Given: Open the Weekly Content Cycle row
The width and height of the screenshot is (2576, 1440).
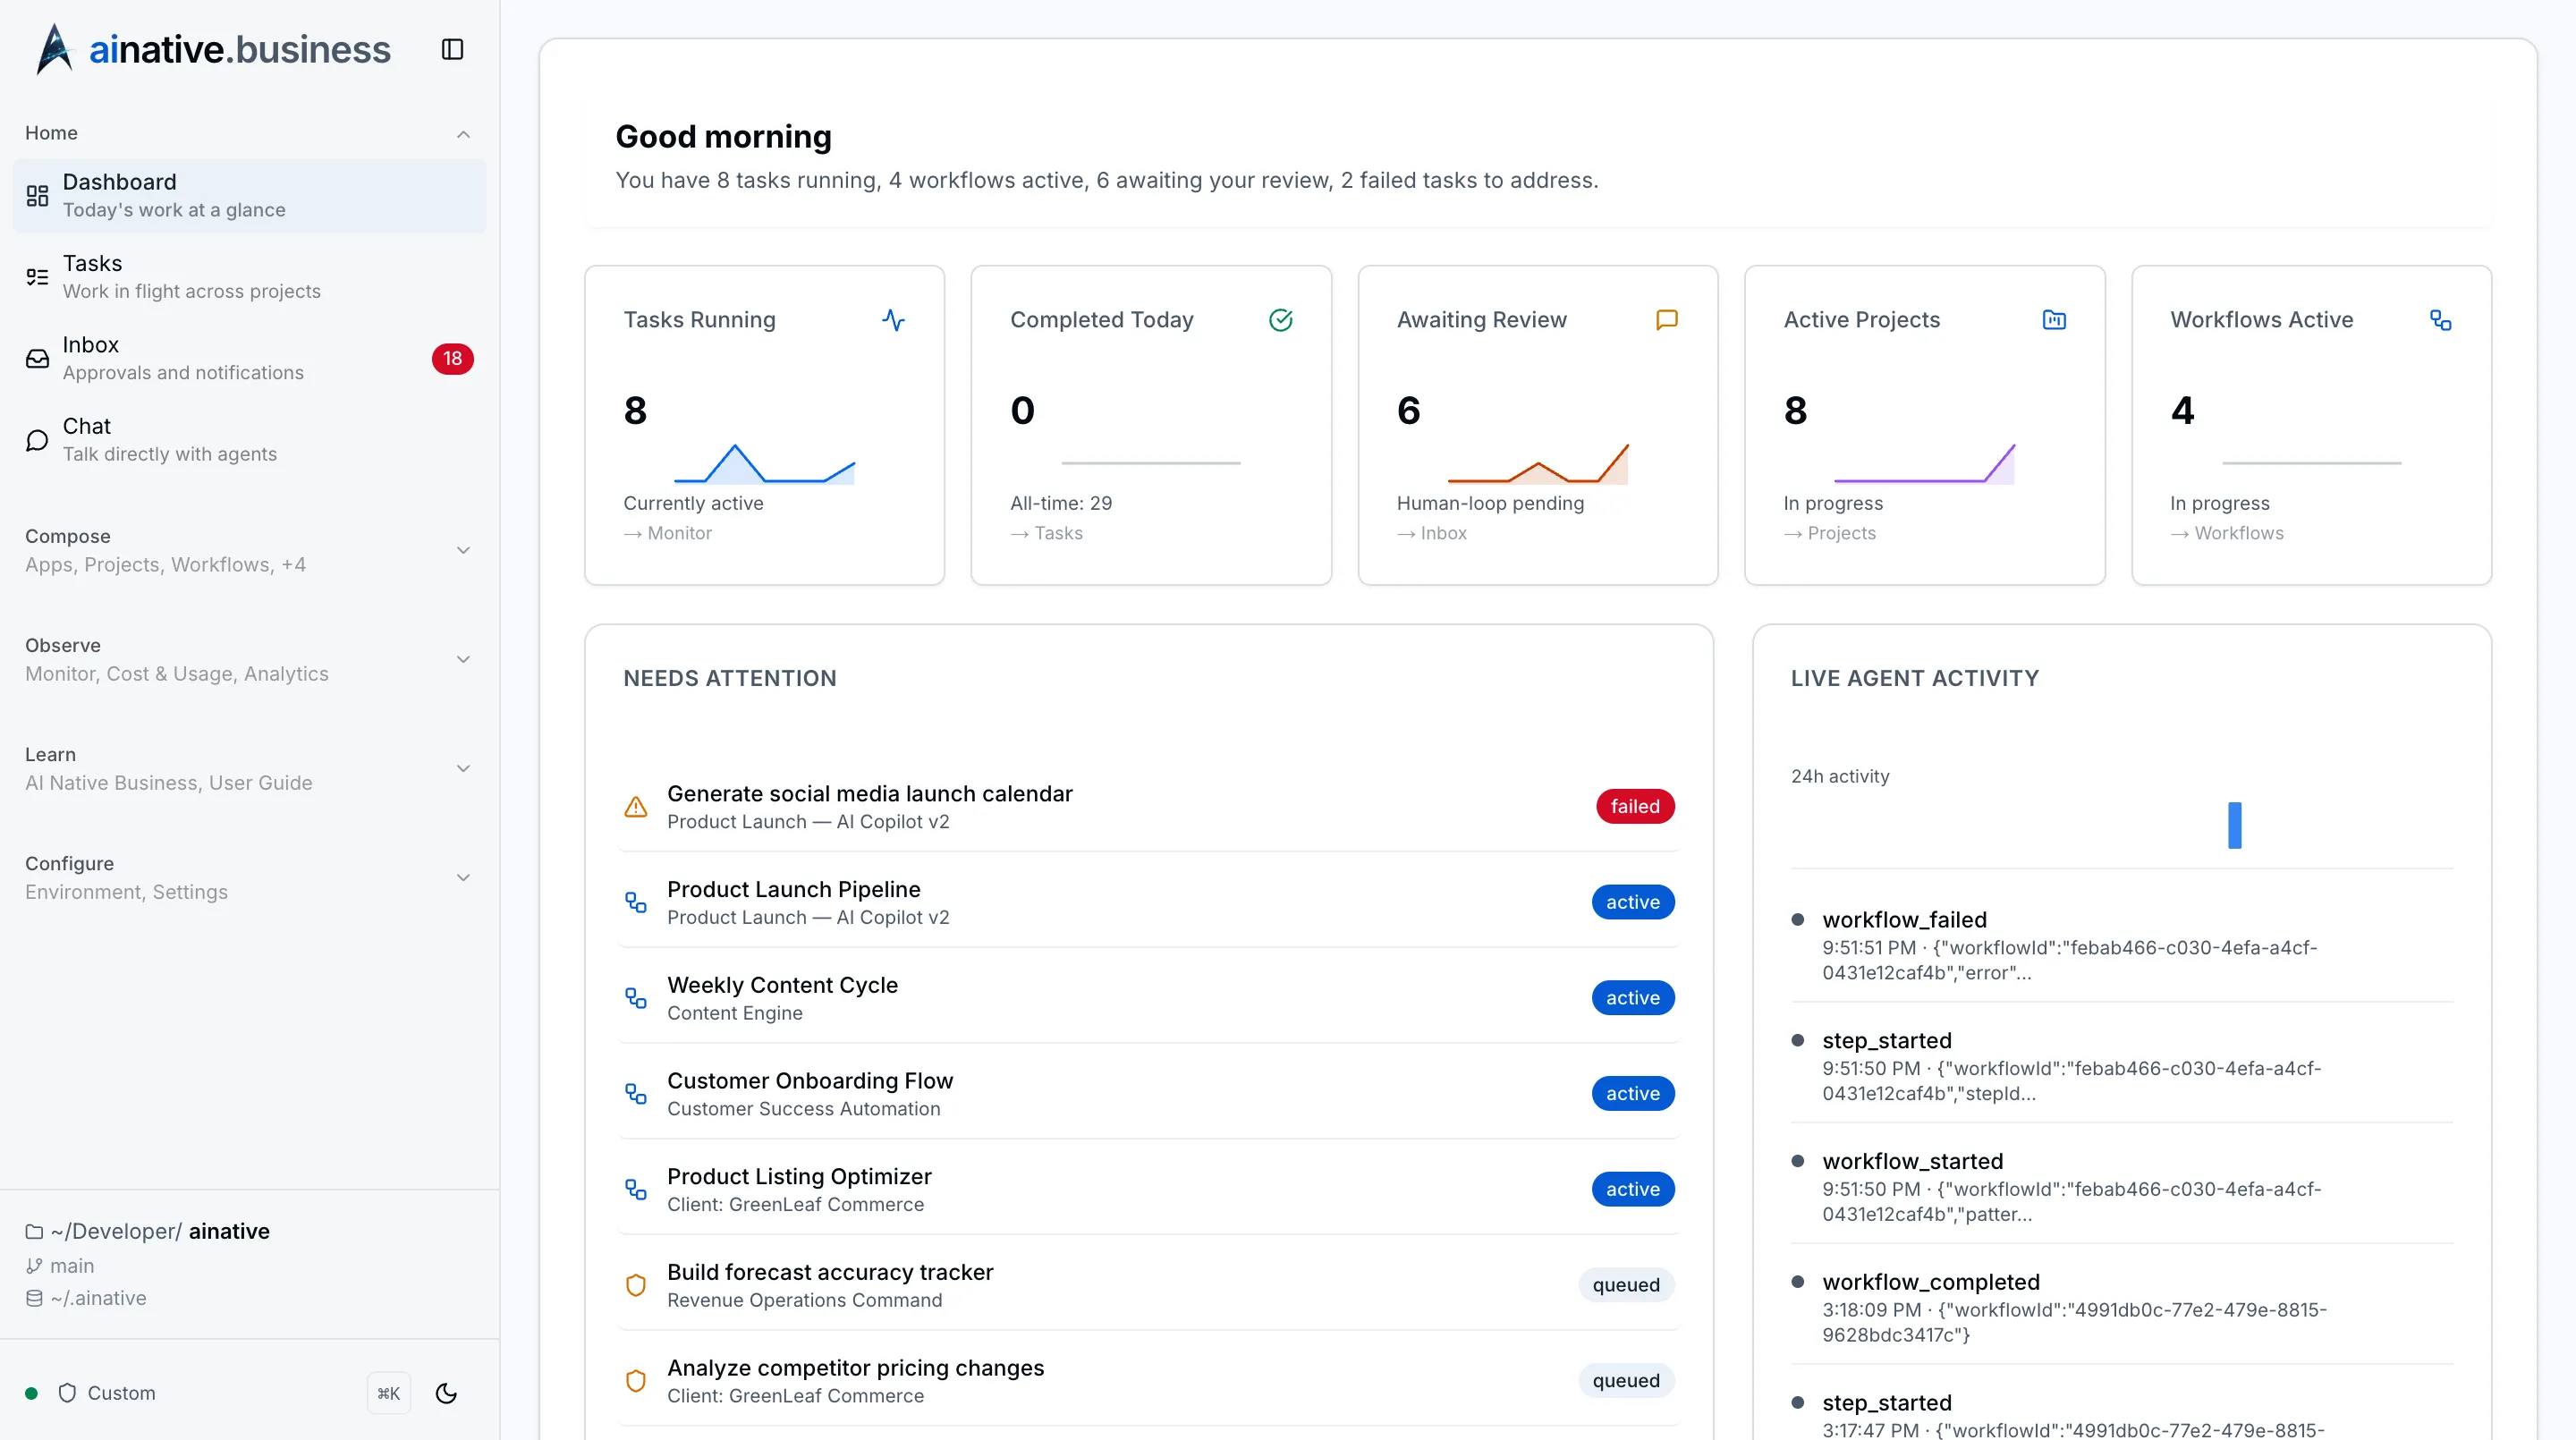Looking at the screenshot, I should click(x=1148, y=998).
